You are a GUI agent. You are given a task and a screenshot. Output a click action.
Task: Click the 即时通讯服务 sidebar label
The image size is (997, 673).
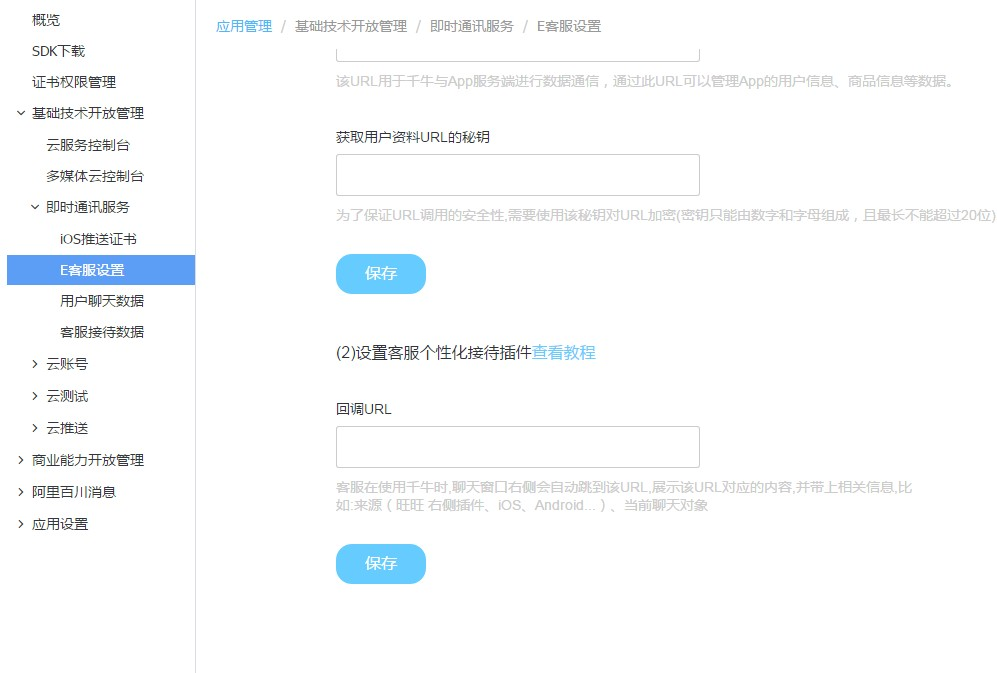[88, 207]
